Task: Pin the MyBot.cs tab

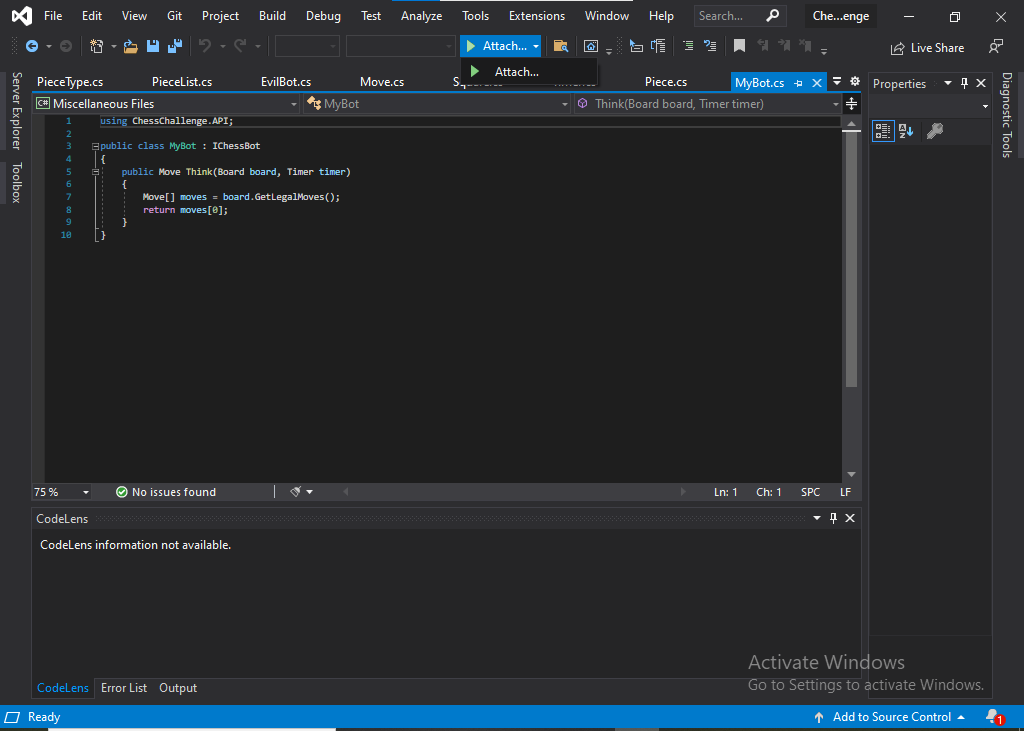Action: click(798, 83)
